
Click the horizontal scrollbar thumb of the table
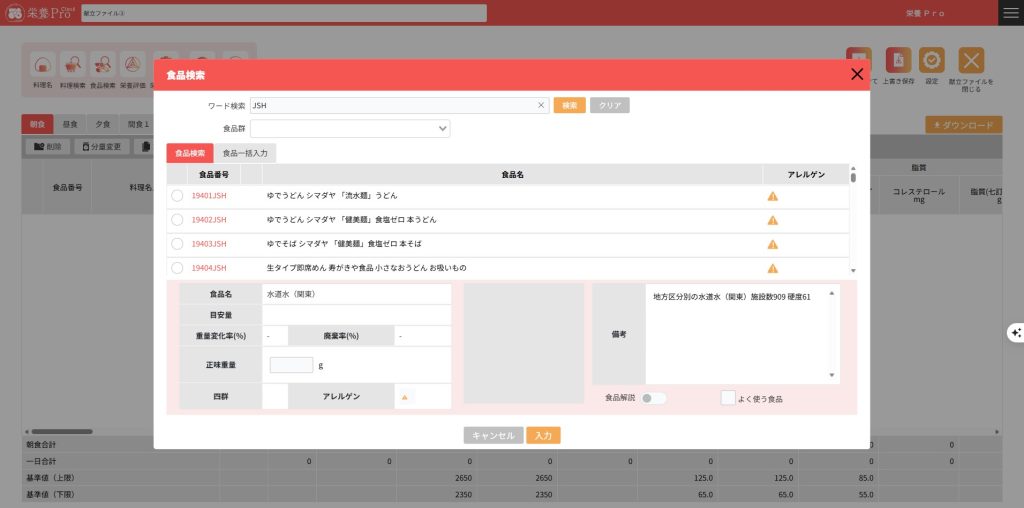click(62, 432)
